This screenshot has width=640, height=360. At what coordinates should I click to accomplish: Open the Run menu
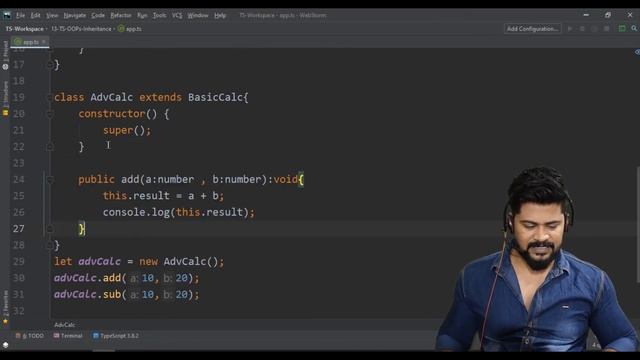[x=142, y=16]
